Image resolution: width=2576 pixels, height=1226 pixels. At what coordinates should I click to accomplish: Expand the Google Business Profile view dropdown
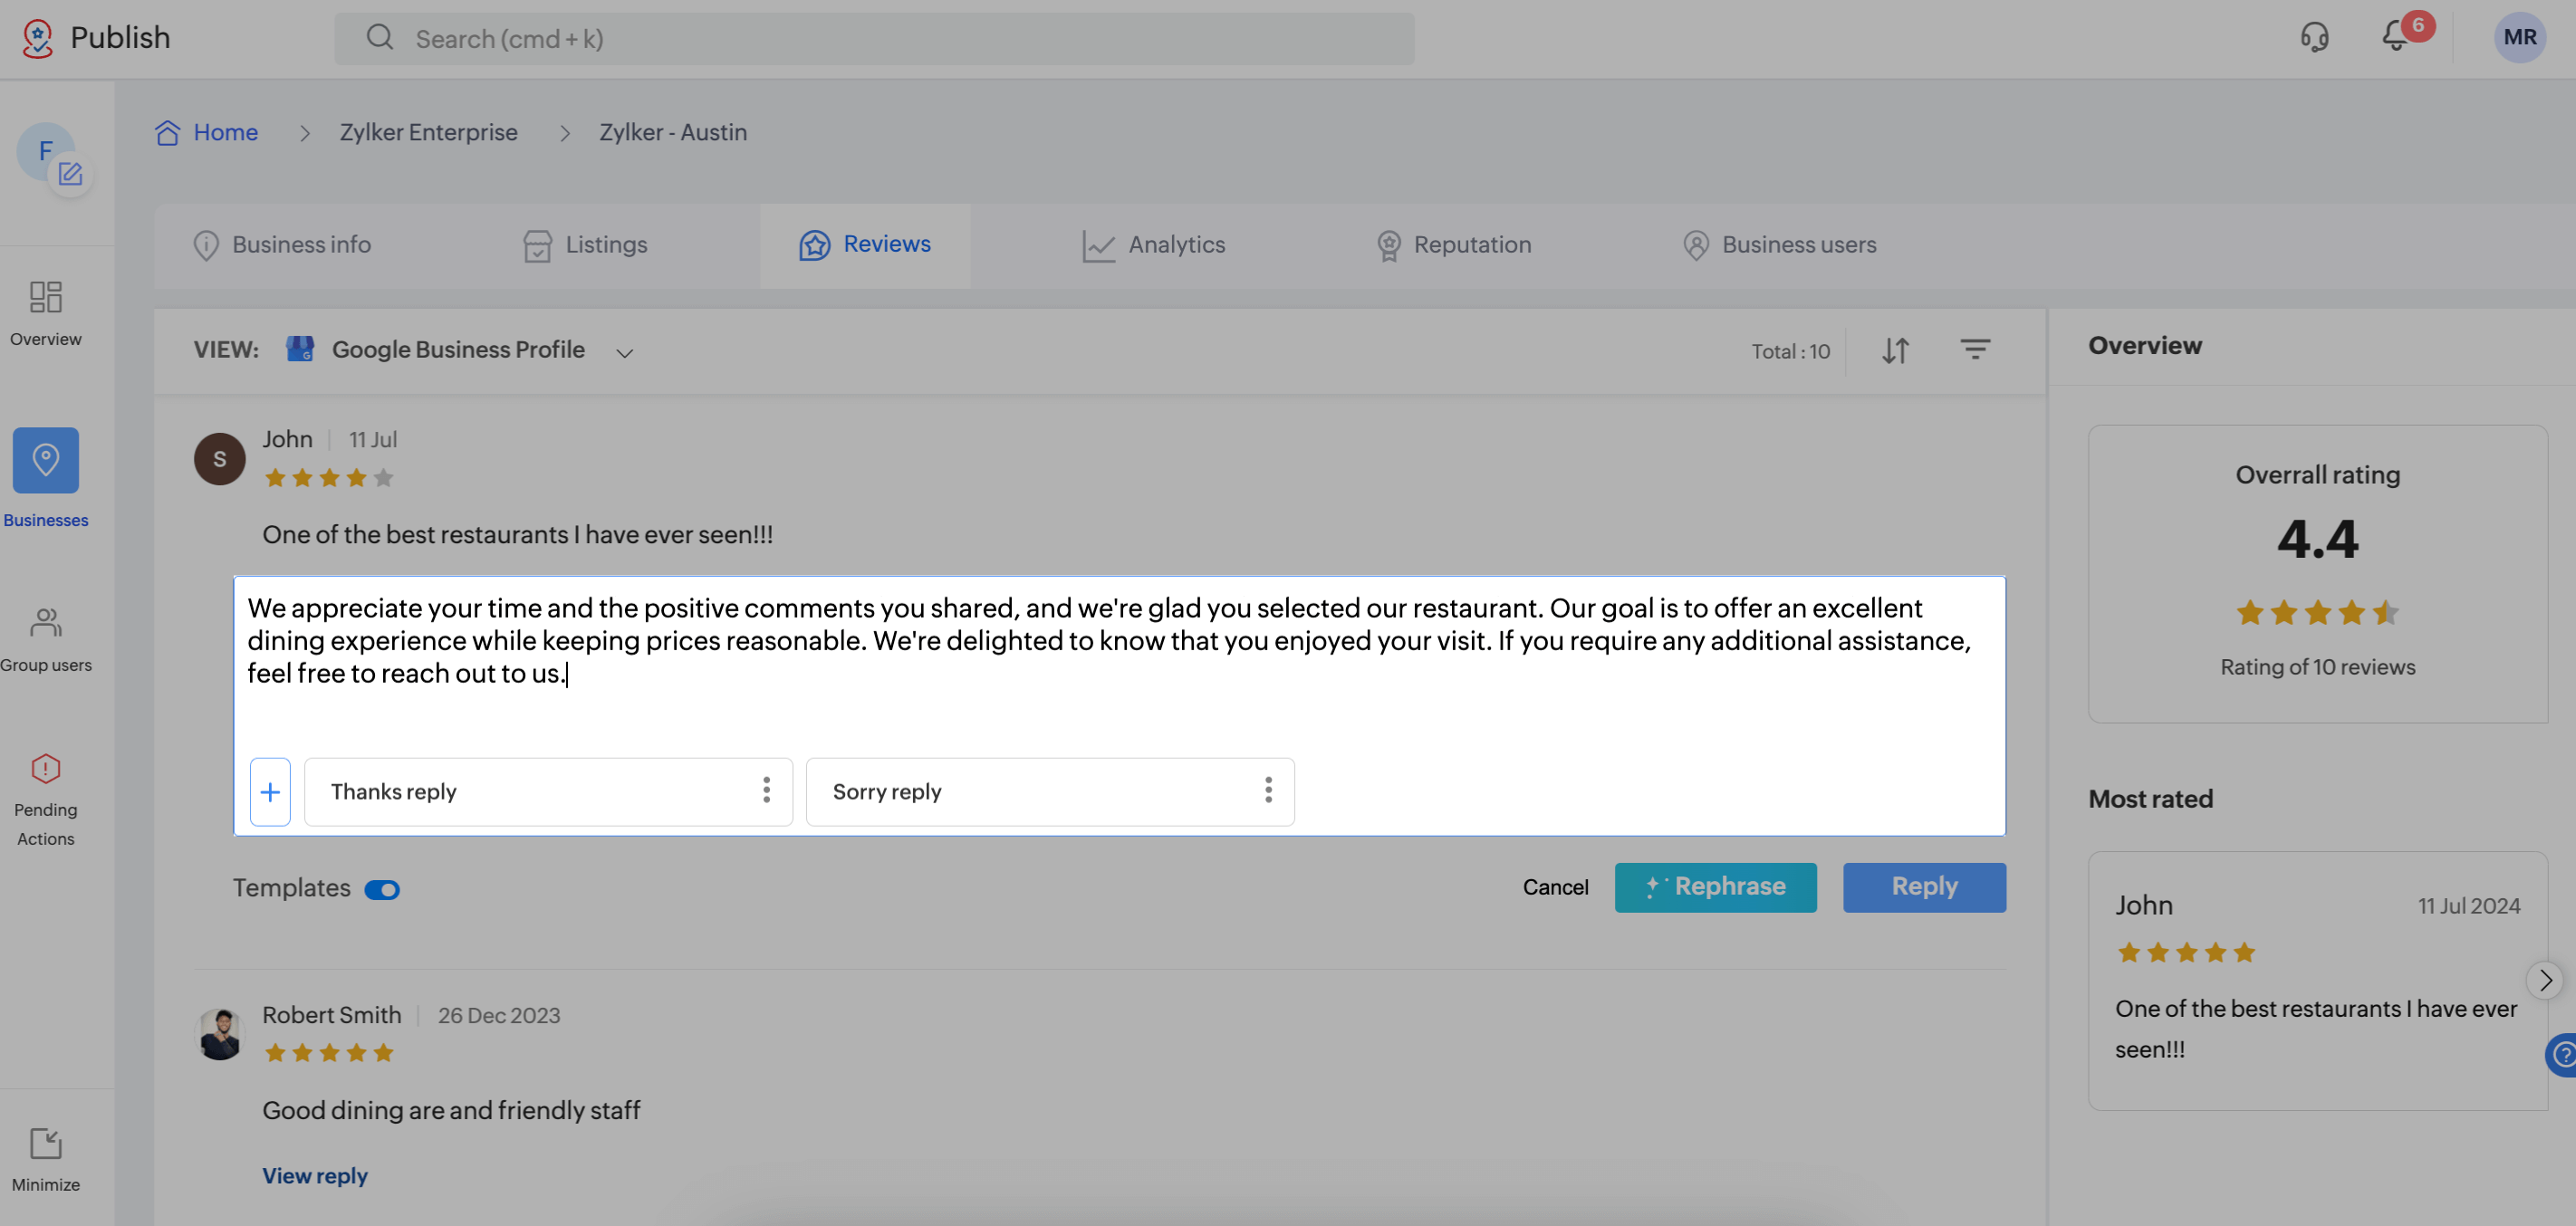tap(625, 352)
